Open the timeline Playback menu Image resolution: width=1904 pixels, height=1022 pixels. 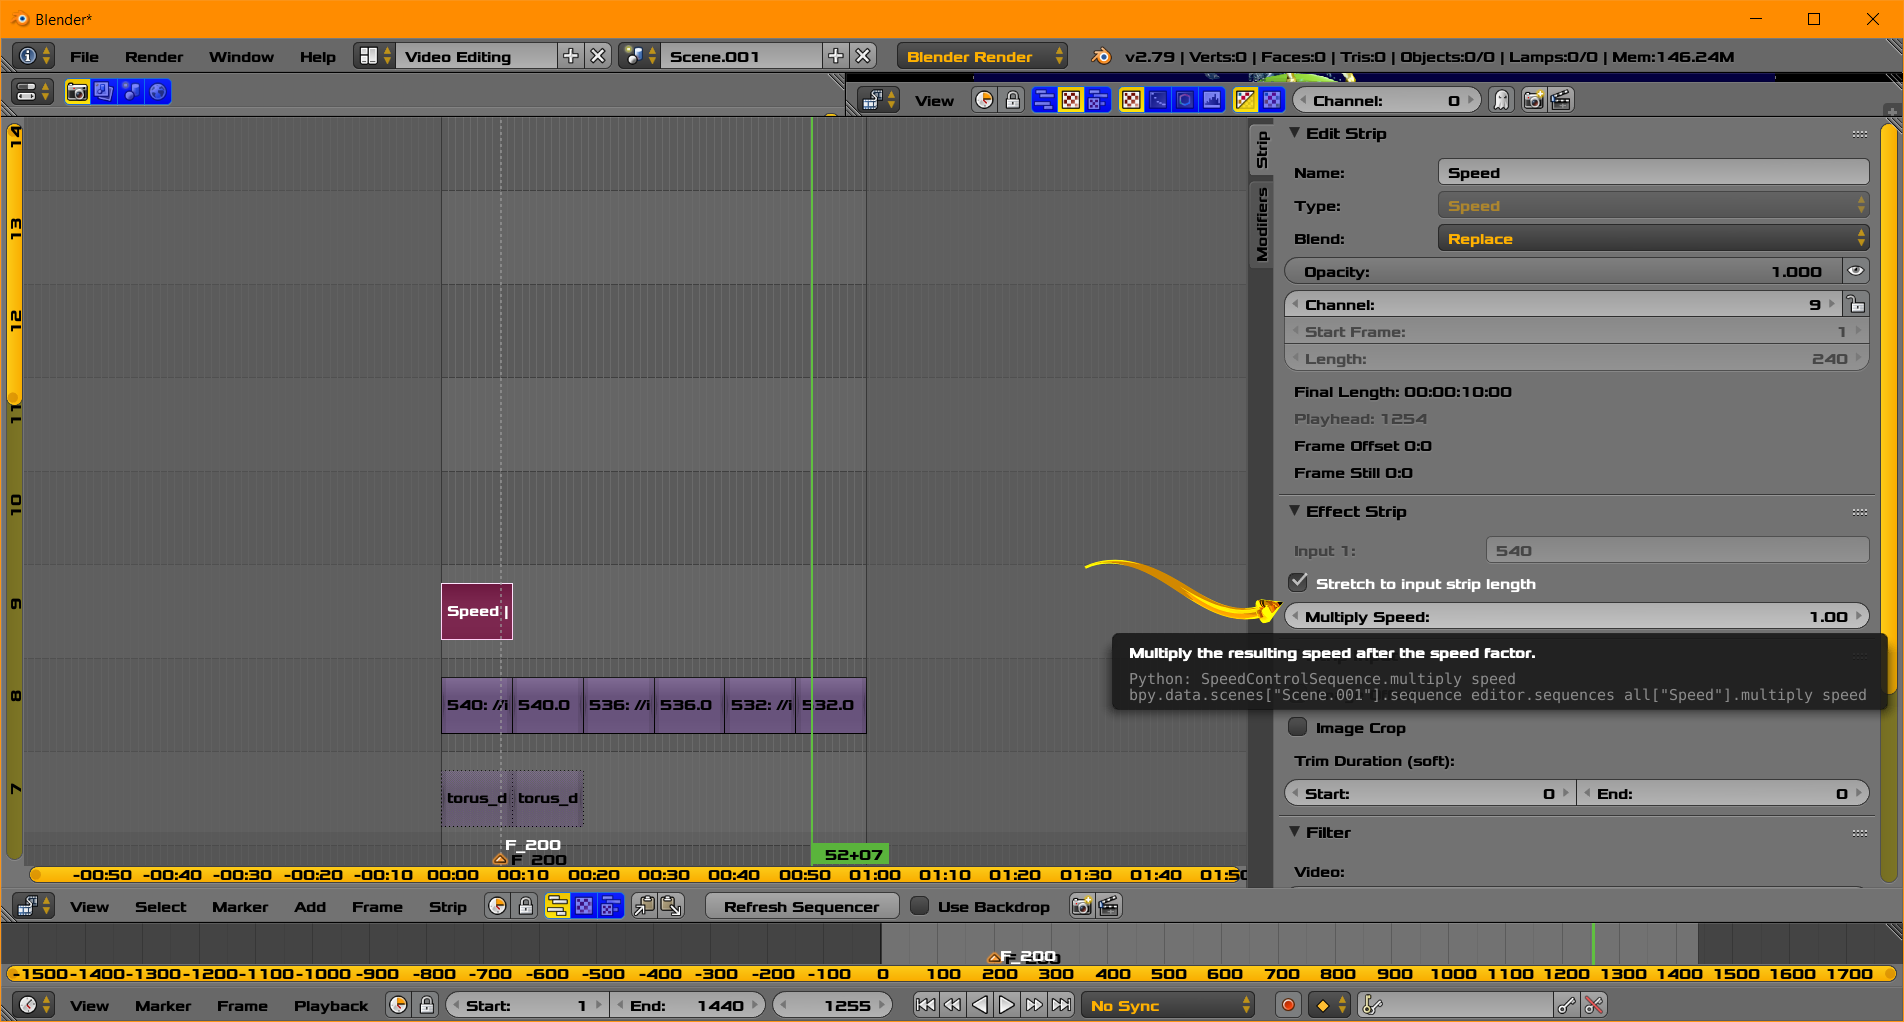[x=331, y=1005]
